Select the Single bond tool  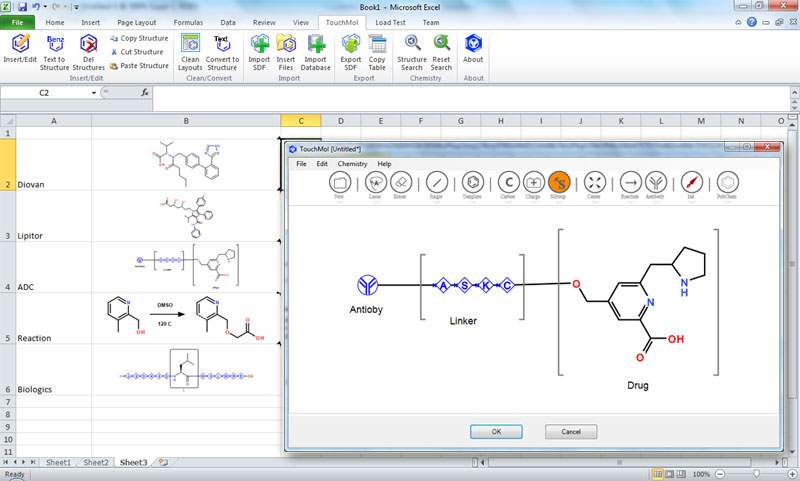click(437, 182)
